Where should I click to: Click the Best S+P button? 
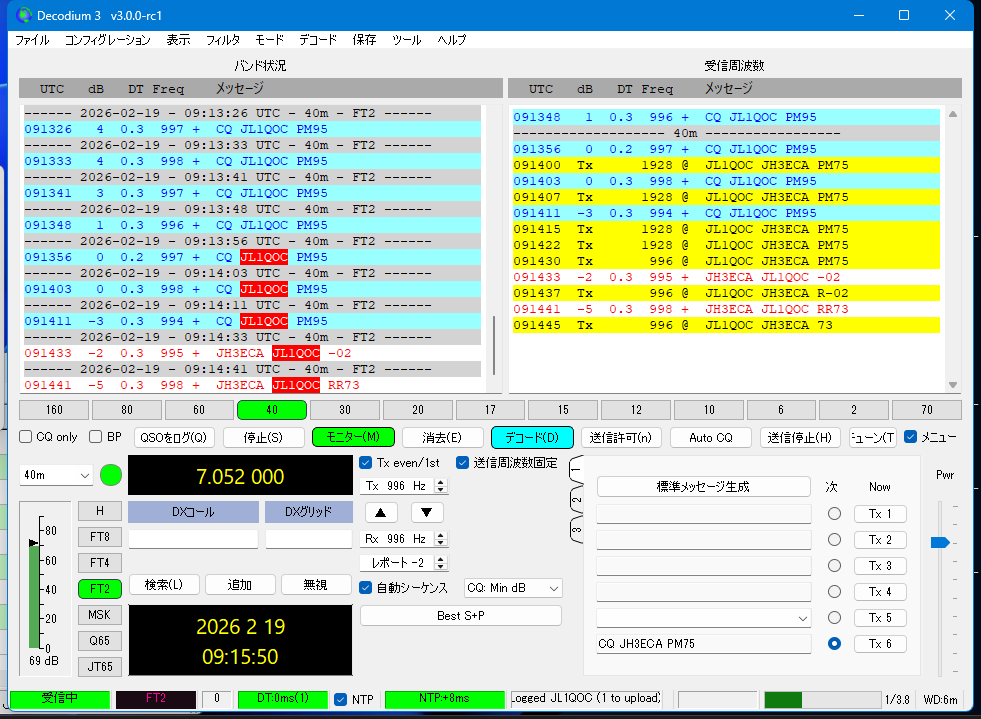click(460, 616)
